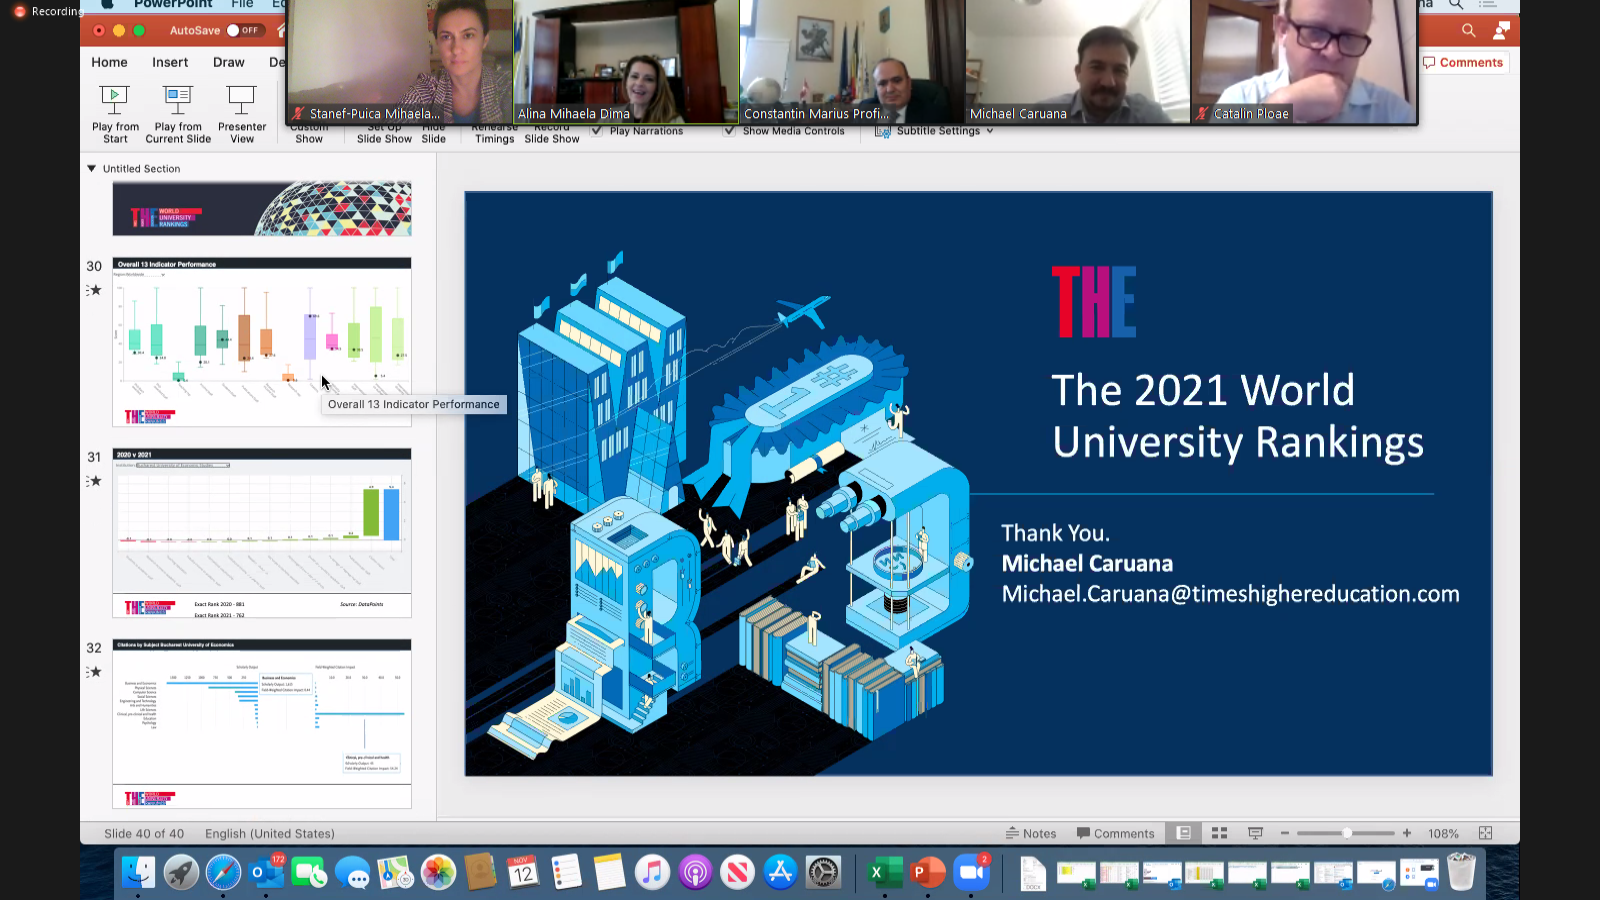1600x900 pixels.
Task: Click English (United States) language indicator
Action: [x=270, y=833]
